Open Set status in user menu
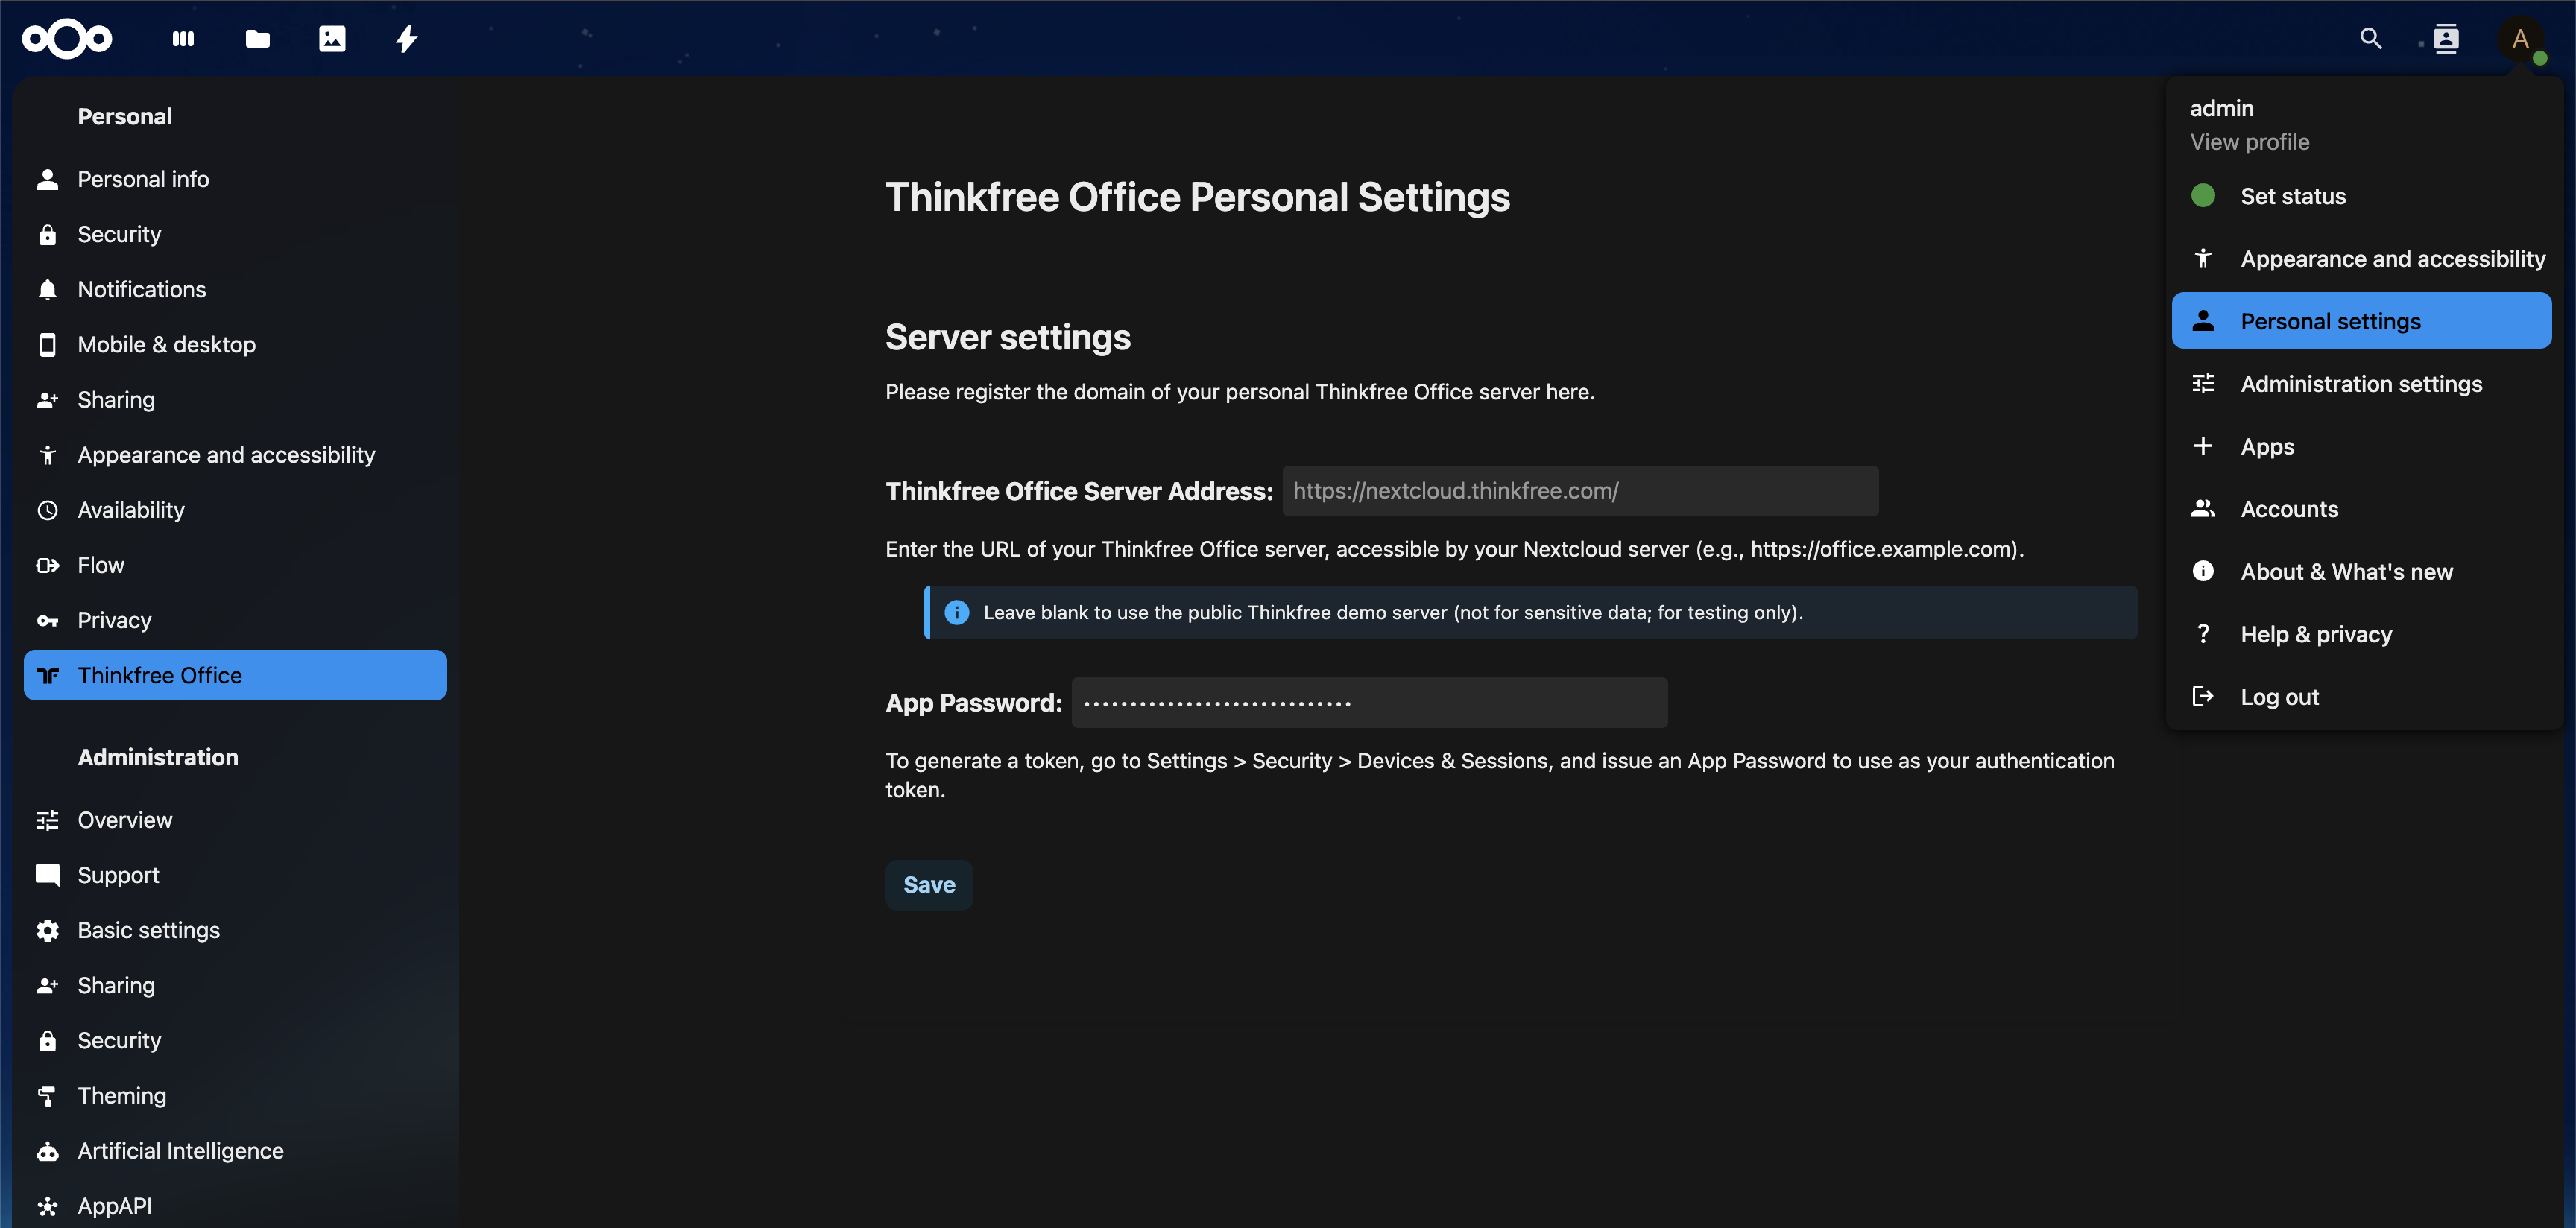 (2292, 196)
